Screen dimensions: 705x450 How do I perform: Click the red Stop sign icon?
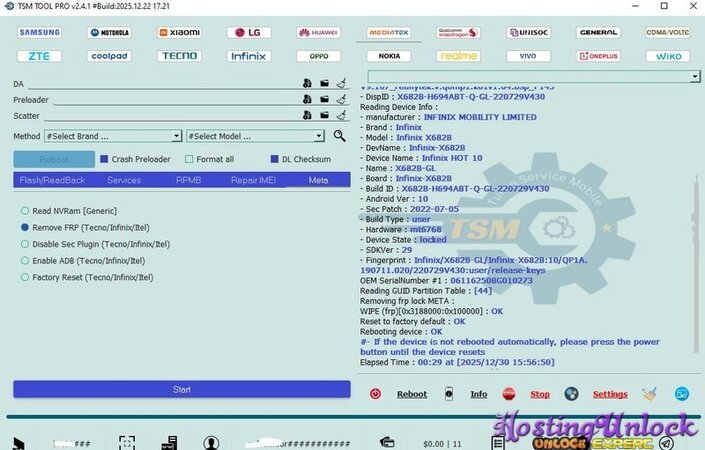tap(509, 394)
